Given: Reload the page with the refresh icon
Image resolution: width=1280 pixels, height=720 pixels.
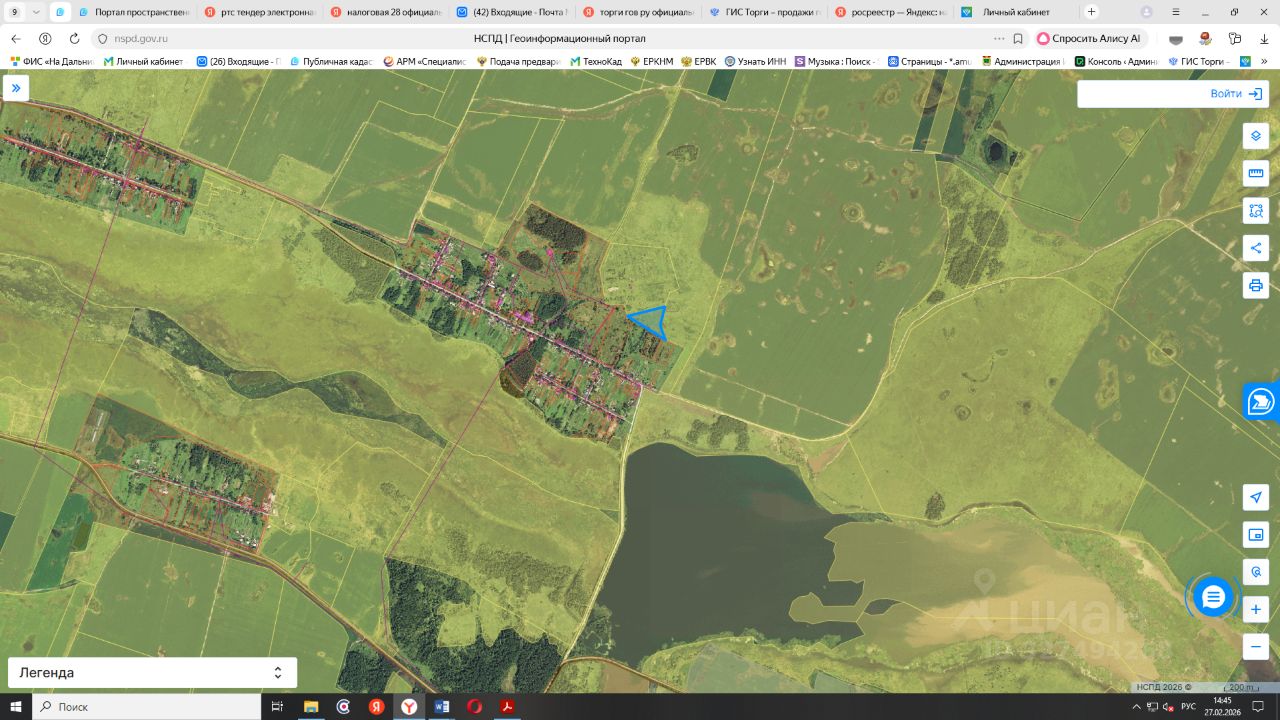Looking at the screenshot, I should (x=74, y=38).
